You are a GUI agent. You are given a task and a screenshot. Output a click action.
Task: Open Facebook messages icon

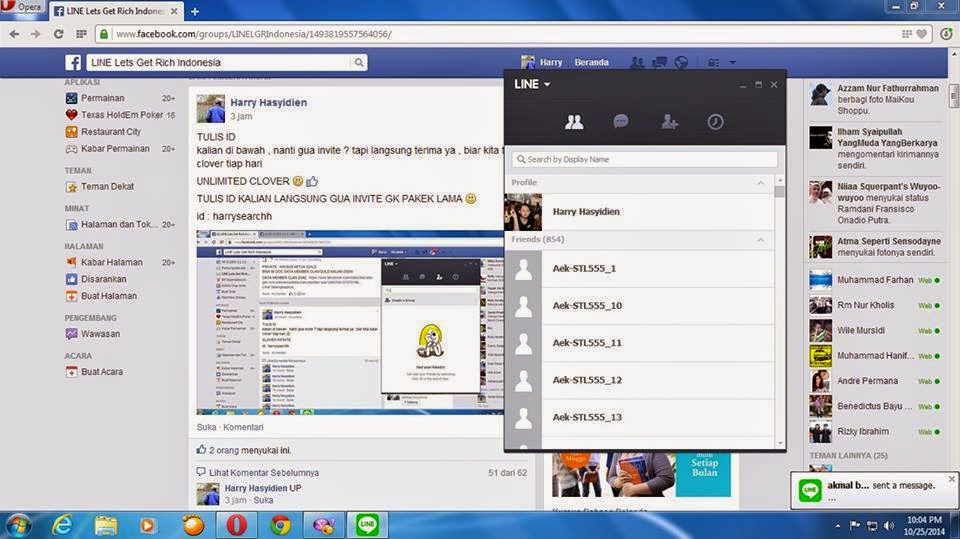tap(659, 62)
